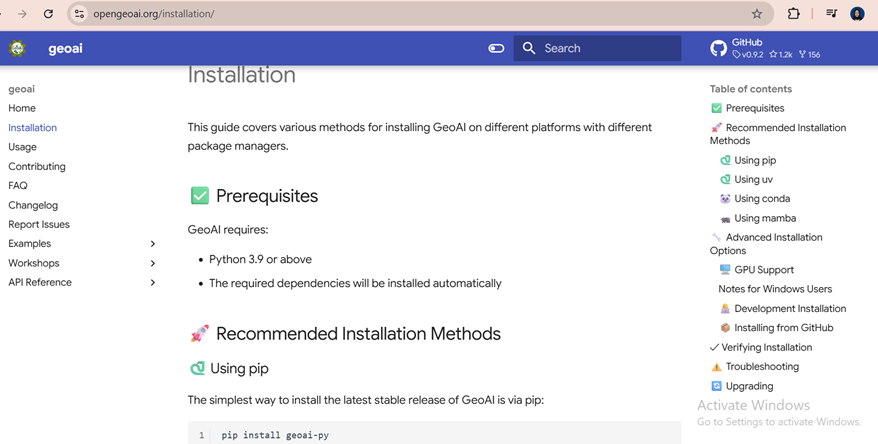Click the rocket icon in contents Recommended Installation
The image size is (878, 444).
tap(716, 128)
